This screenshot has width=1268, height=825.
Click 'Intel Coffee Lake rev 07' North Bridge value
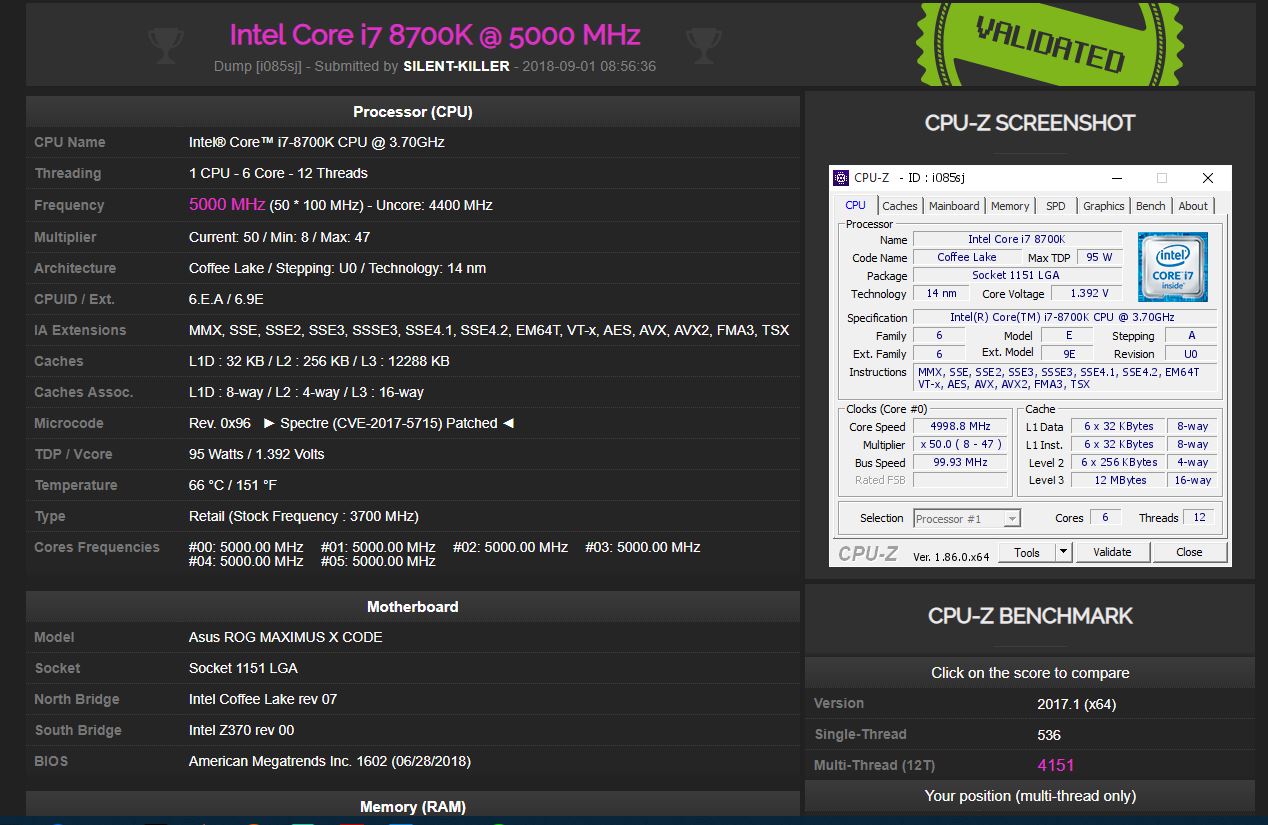pyautogui.click(x=263, y=699)
